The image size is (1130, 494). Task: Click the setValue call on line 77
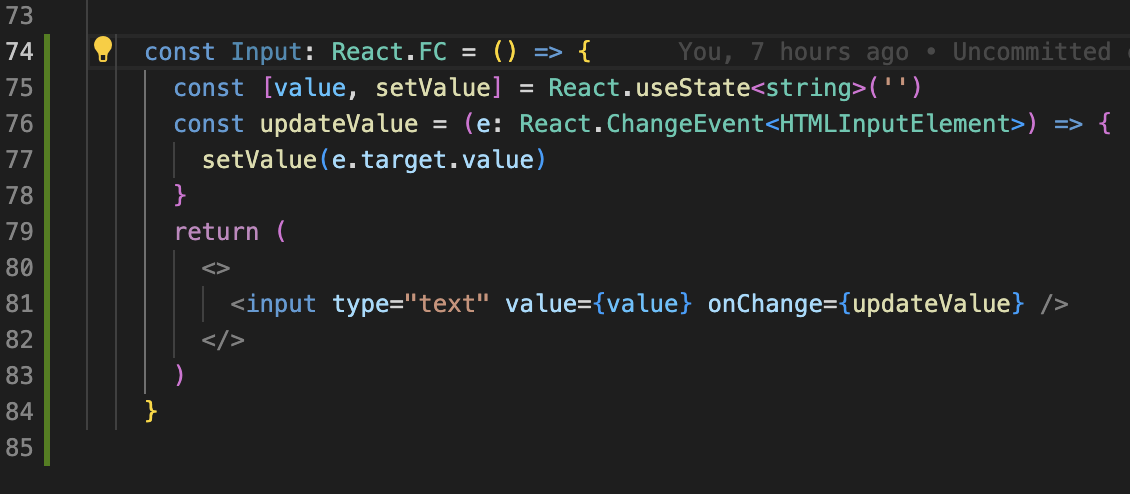tap(259, 160)
